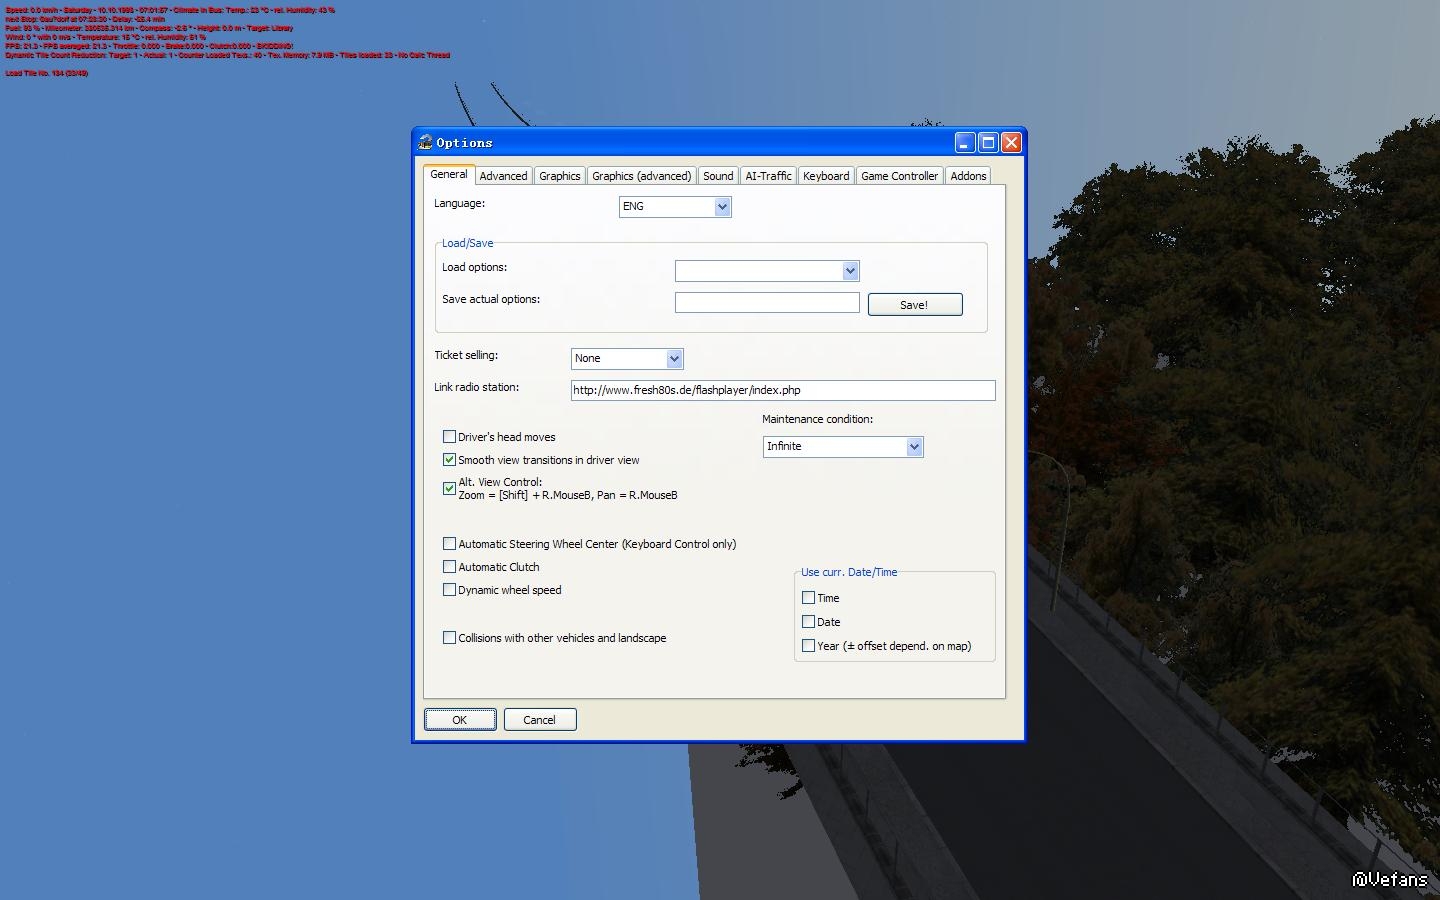Click Cancel to dismiss options

(x=540, y=720)
